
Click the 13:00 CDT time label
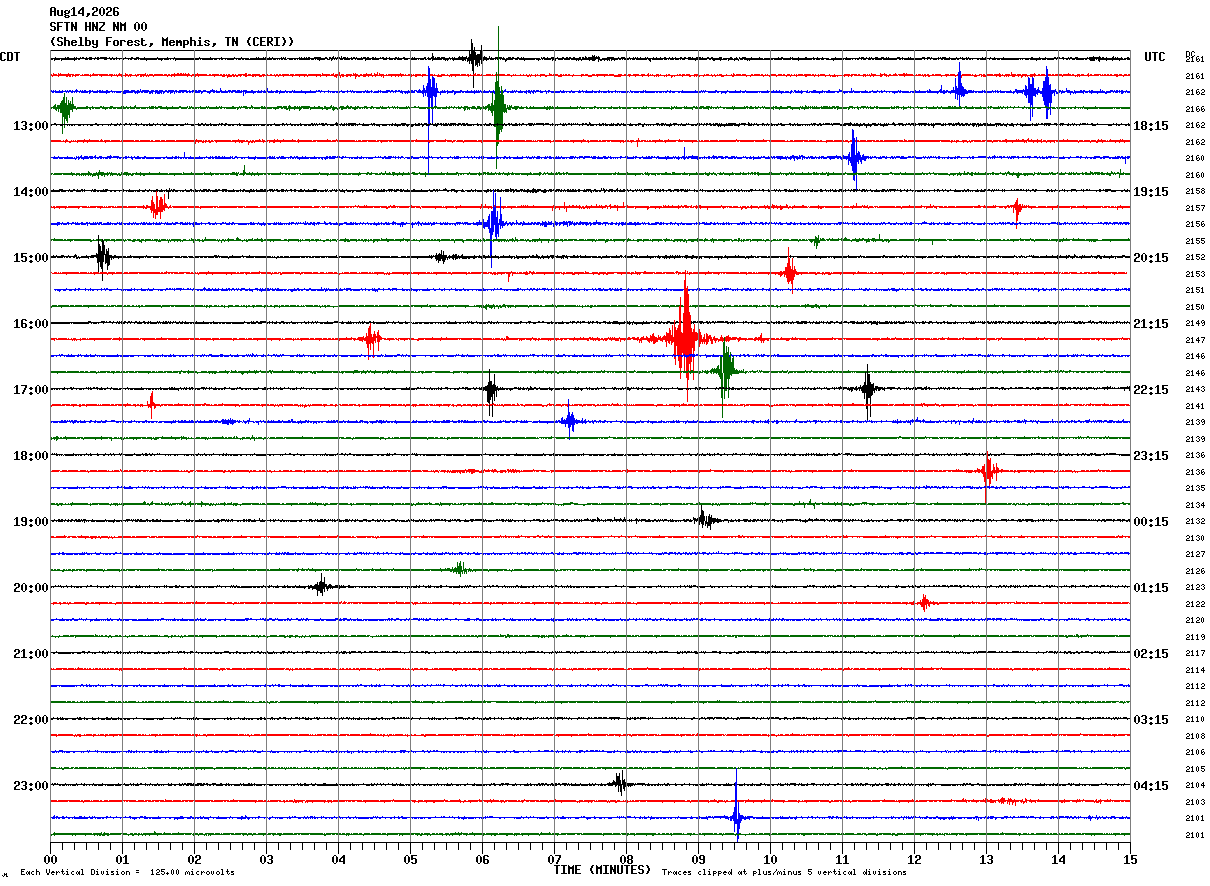click(x=30, y=125)
